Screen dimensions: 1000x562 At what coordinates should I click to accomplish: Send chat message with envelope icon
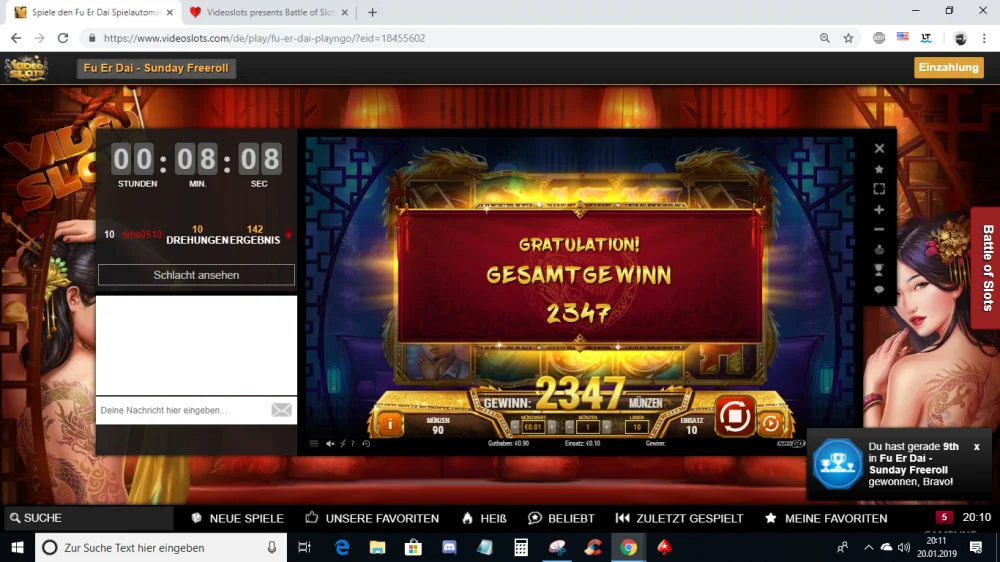click(281, 410)
